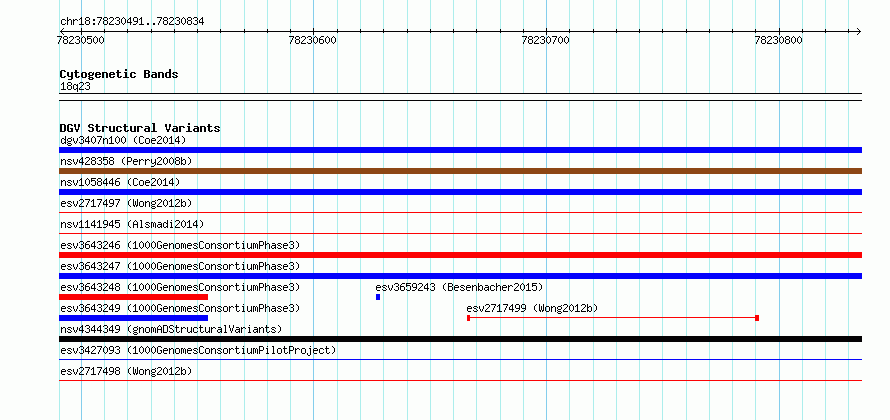The height and width of the screenshot is (420, 890).
Task: Select the black bar under nsv4344349
Action: pos(460,339)
